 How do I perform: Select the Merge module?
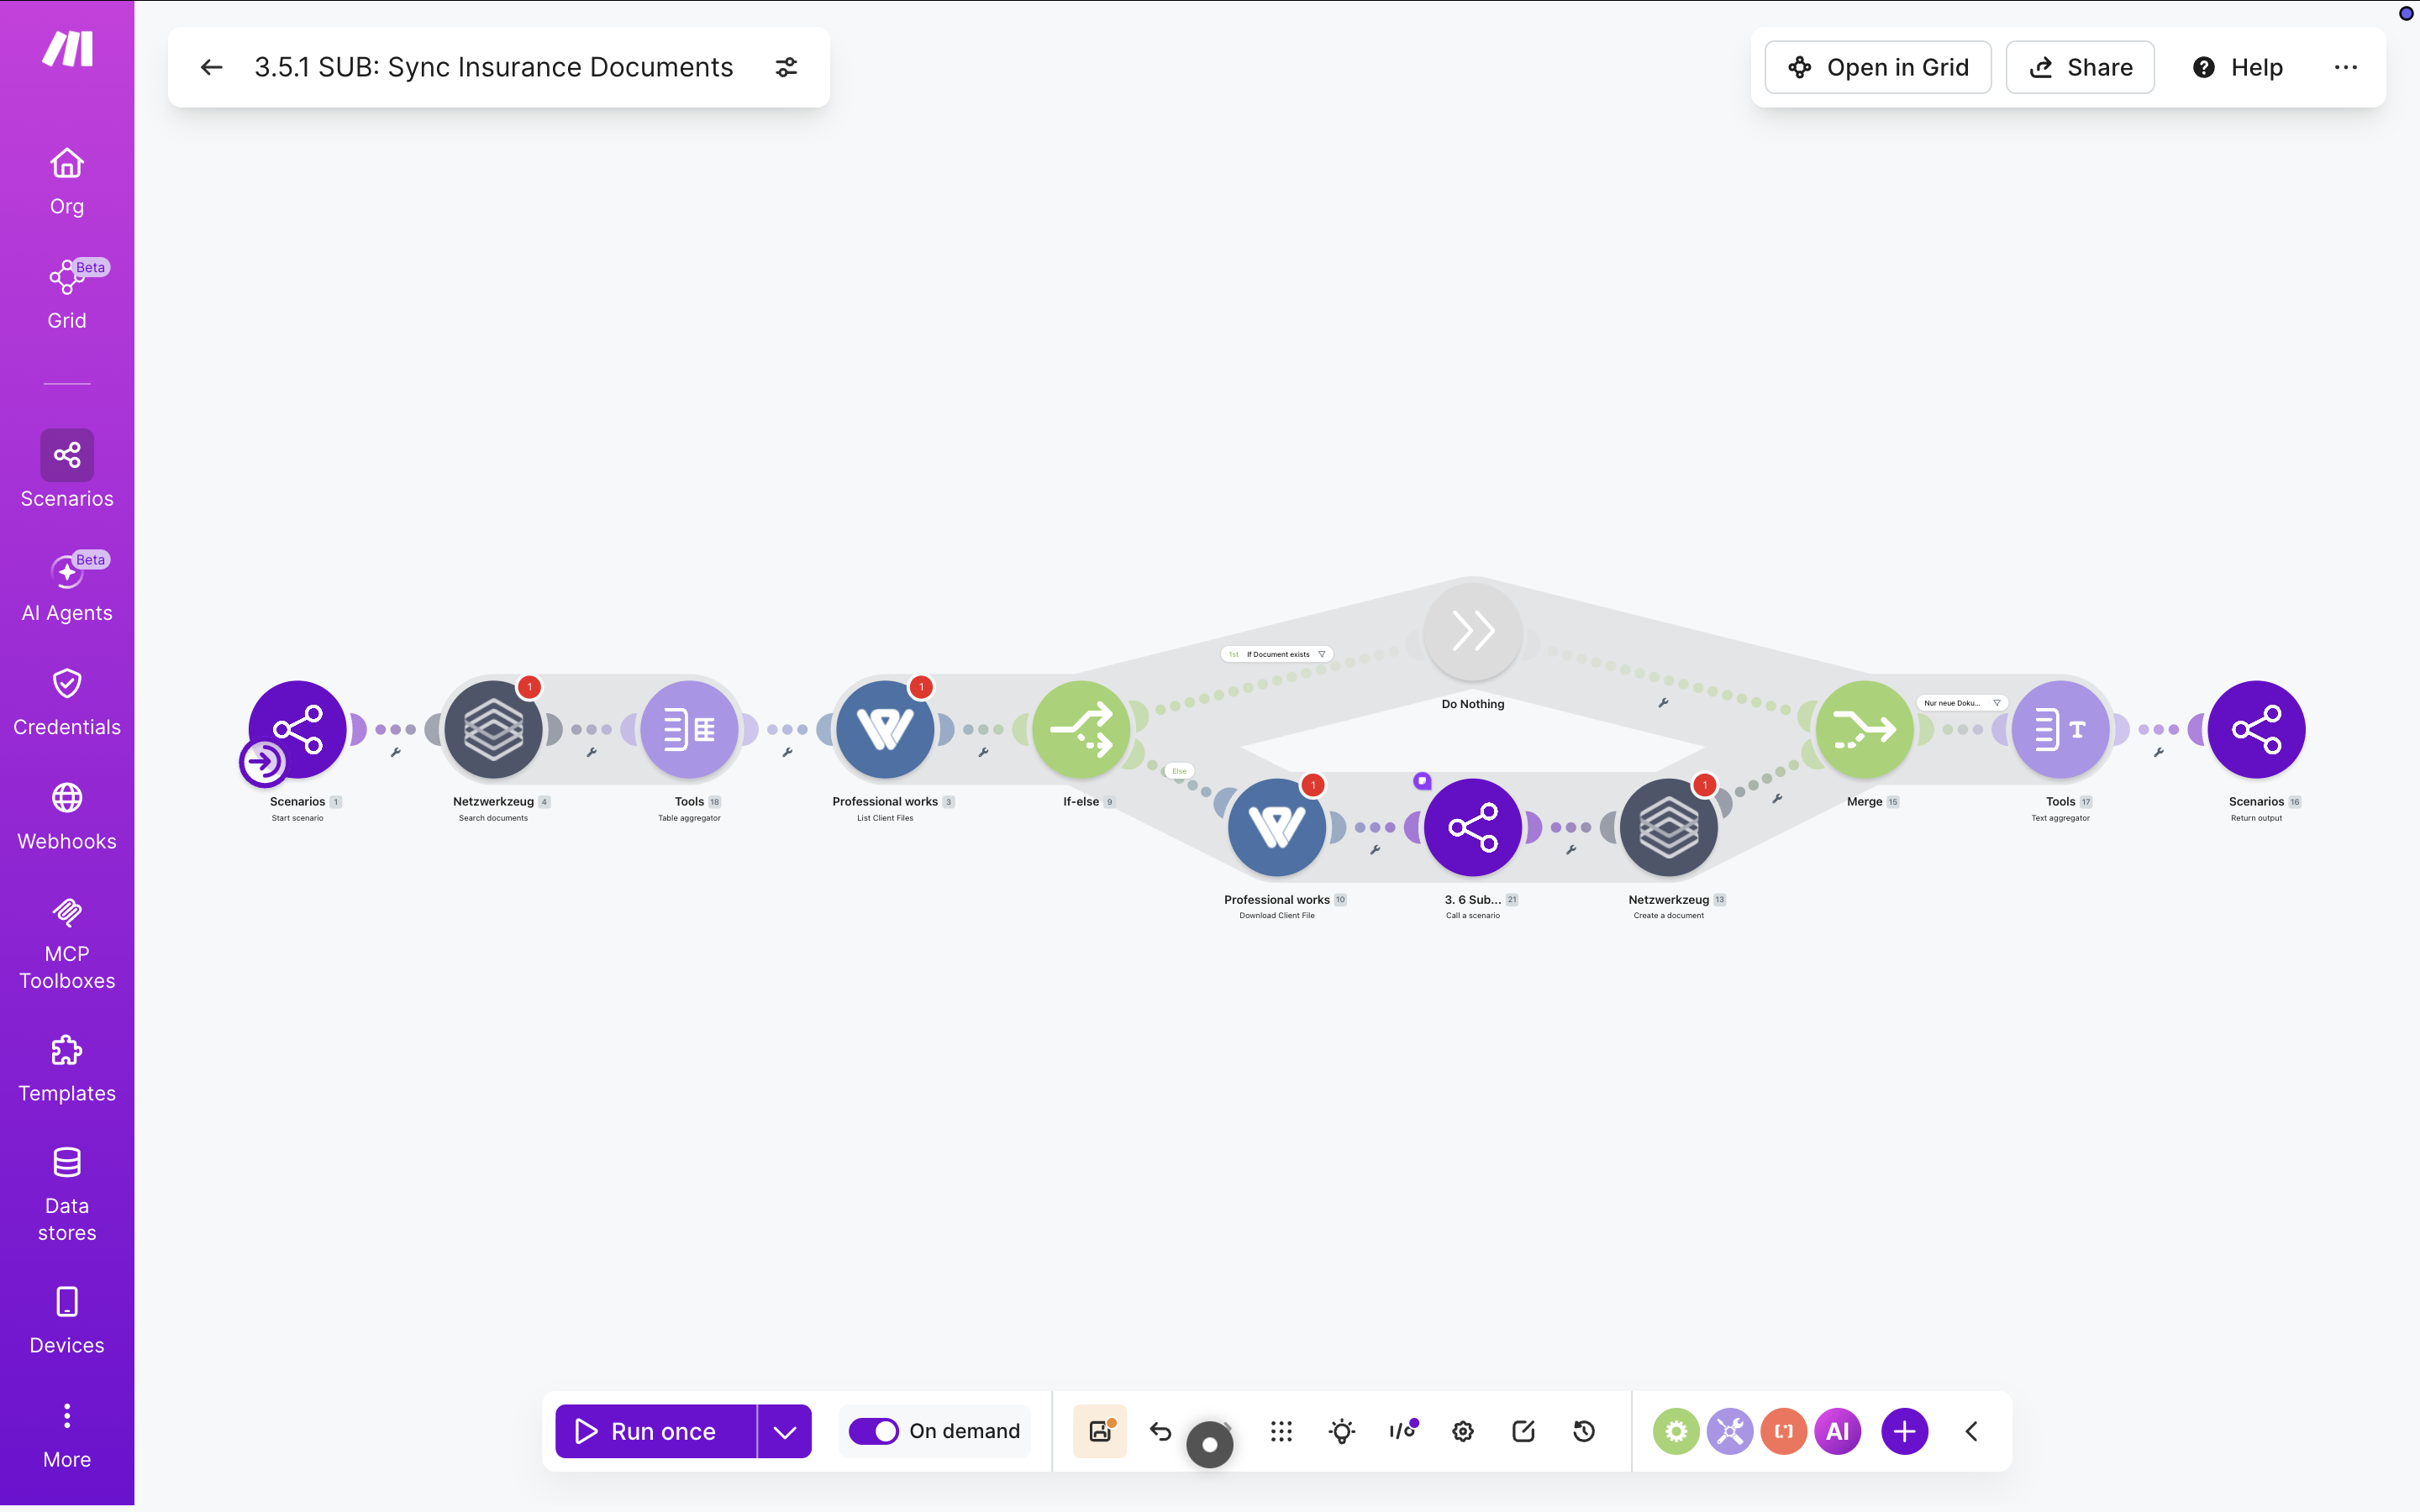click(1865, 729)
